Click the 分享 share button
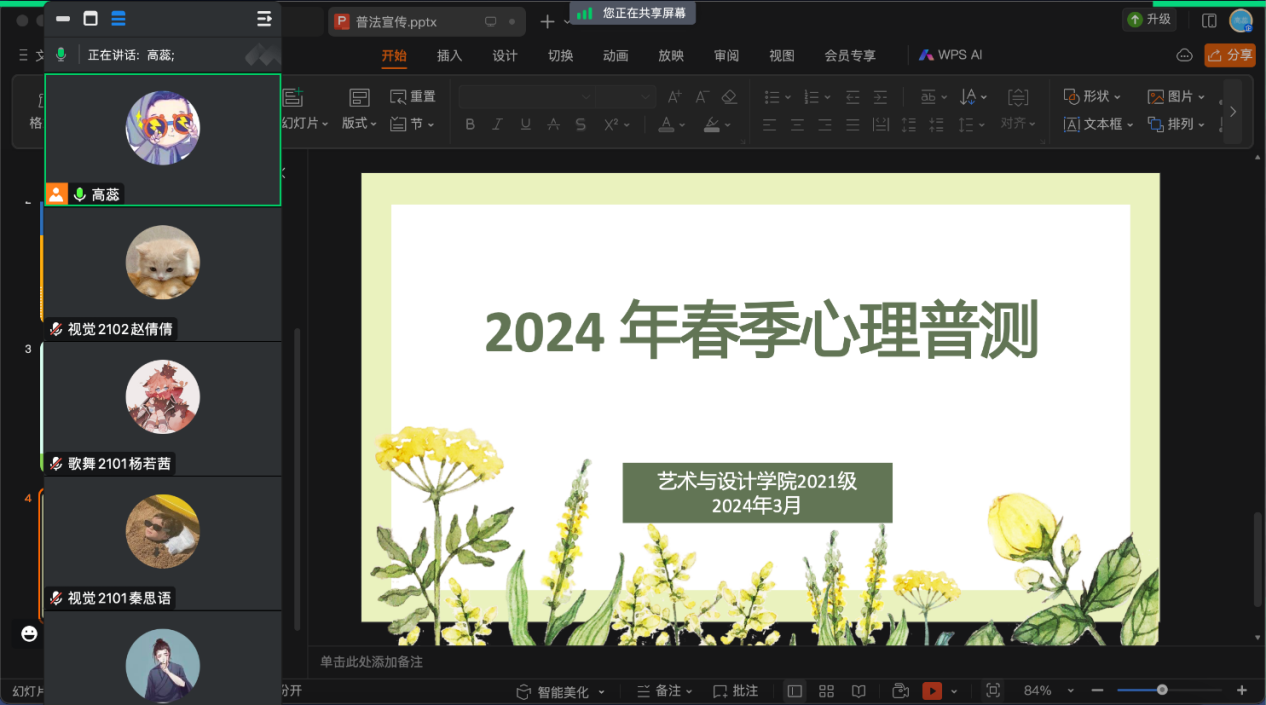Image resolution: width=1266 pixels, height=705 pixels. point(1229,56)
